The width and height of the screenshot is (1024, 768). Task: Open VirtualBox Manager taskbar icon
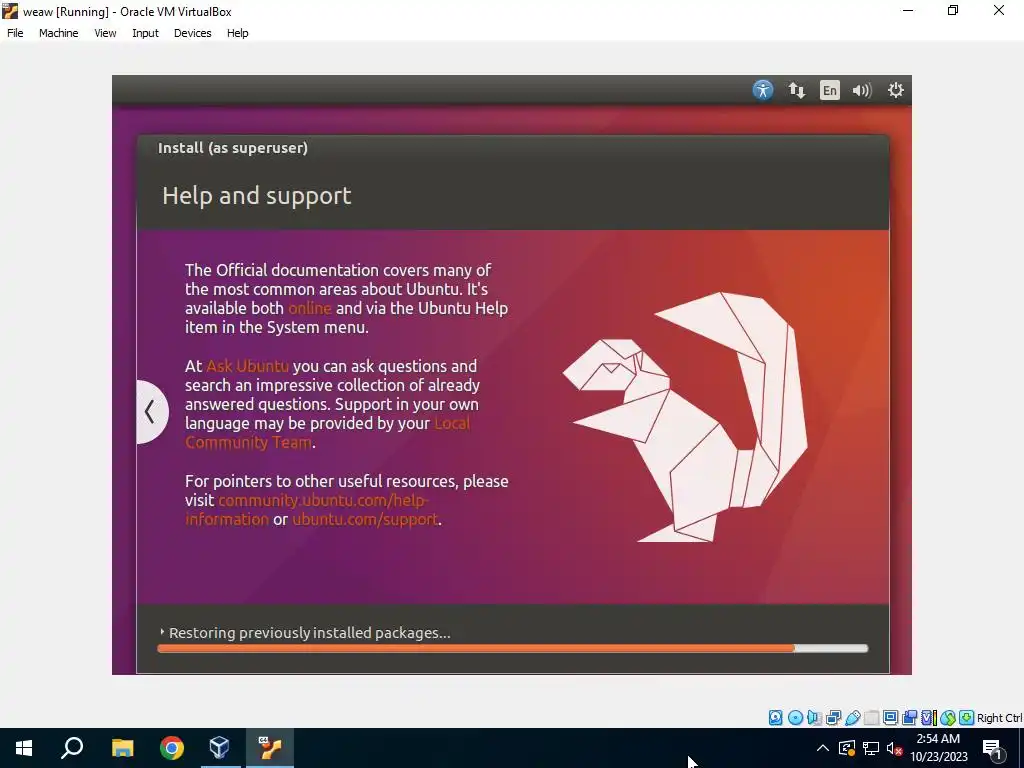220,748
